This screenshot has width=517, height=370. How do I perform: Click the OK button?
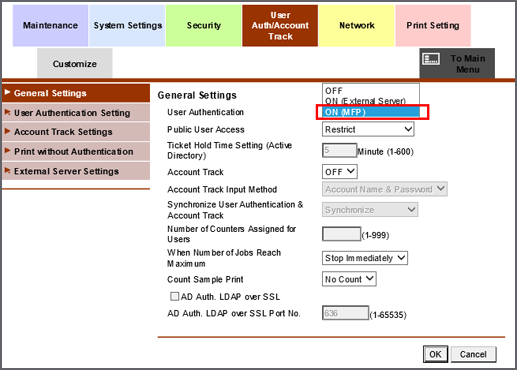click(x=435, y=354)
